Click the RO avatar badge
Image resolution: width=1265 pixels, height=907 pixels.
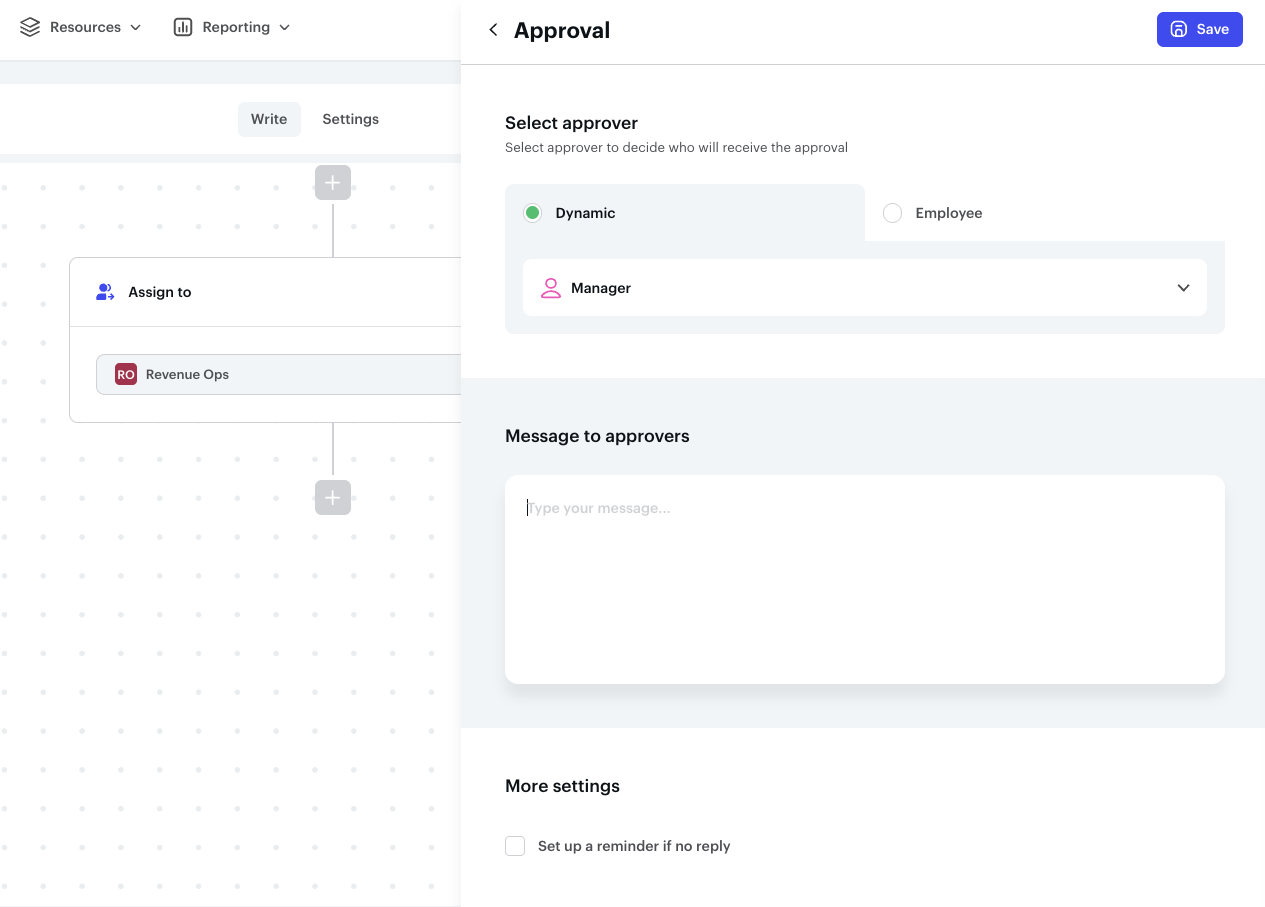[126, 374]
